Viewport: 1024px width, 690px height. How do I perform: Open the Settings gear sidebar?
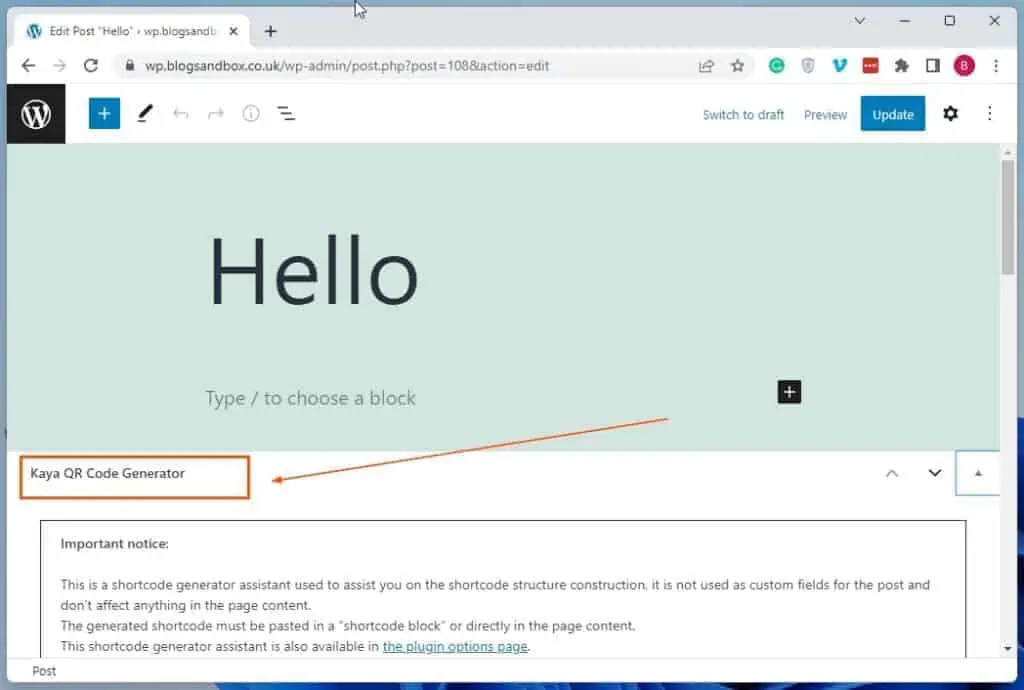pos(950,114)
